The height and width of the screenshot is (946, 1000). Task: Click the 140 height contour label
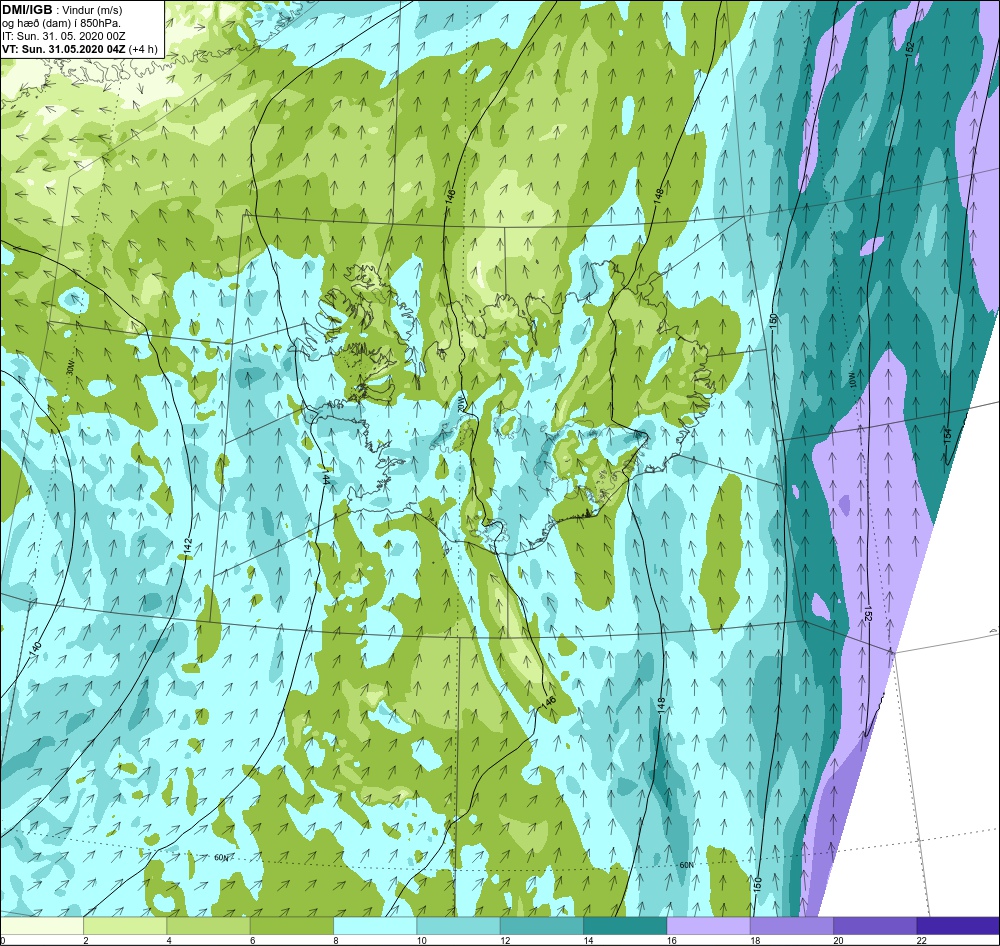coord(35,649)
